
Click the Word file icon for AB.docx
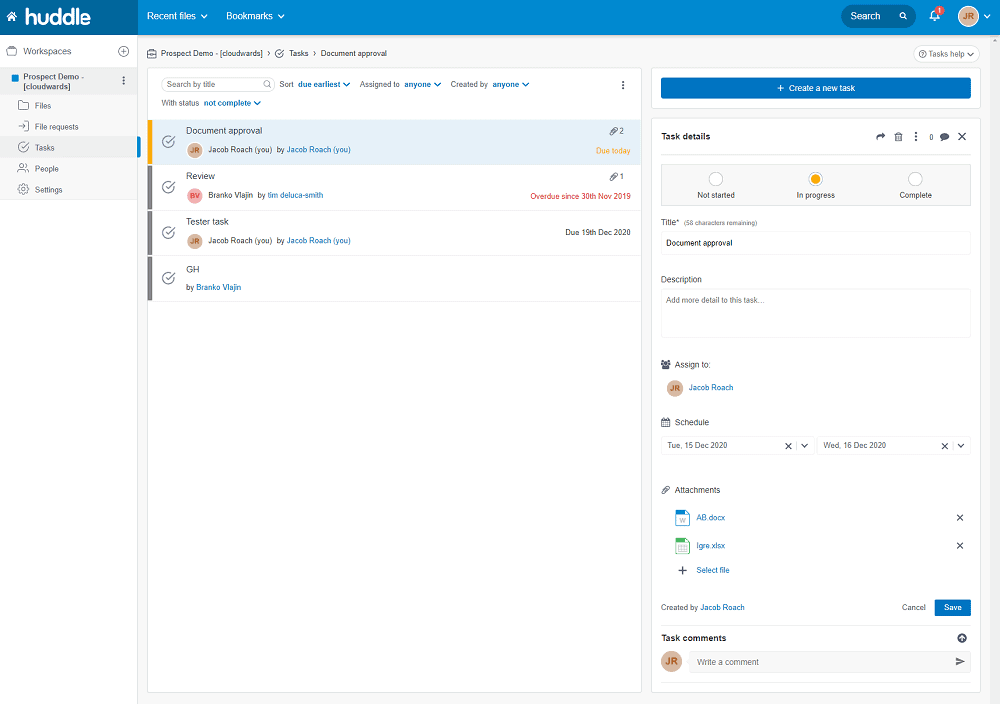(x=682, y=518)
